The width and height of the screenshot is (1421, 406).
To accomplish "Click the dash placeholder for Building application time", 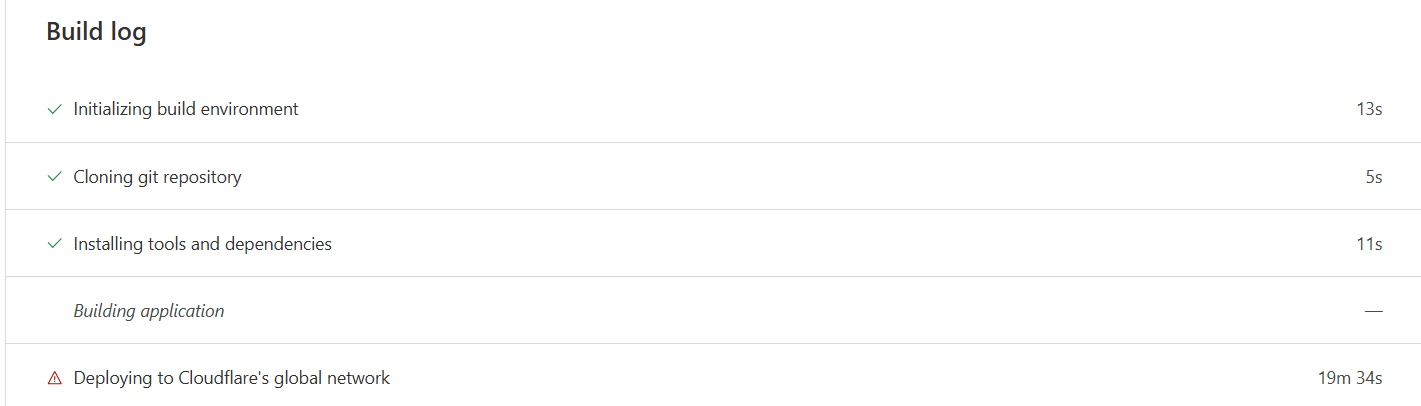I will (1373, 311).
